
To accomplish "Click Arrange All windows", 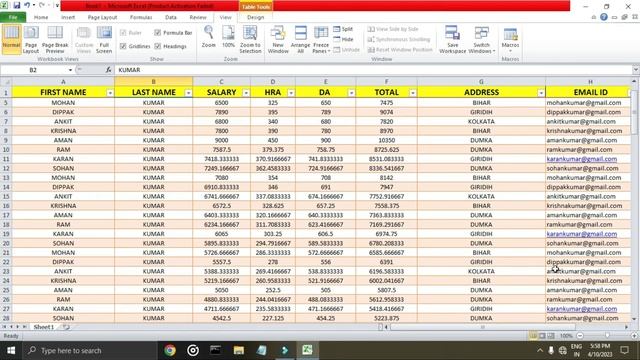I will pyautogui.click(x=300, y=40).
